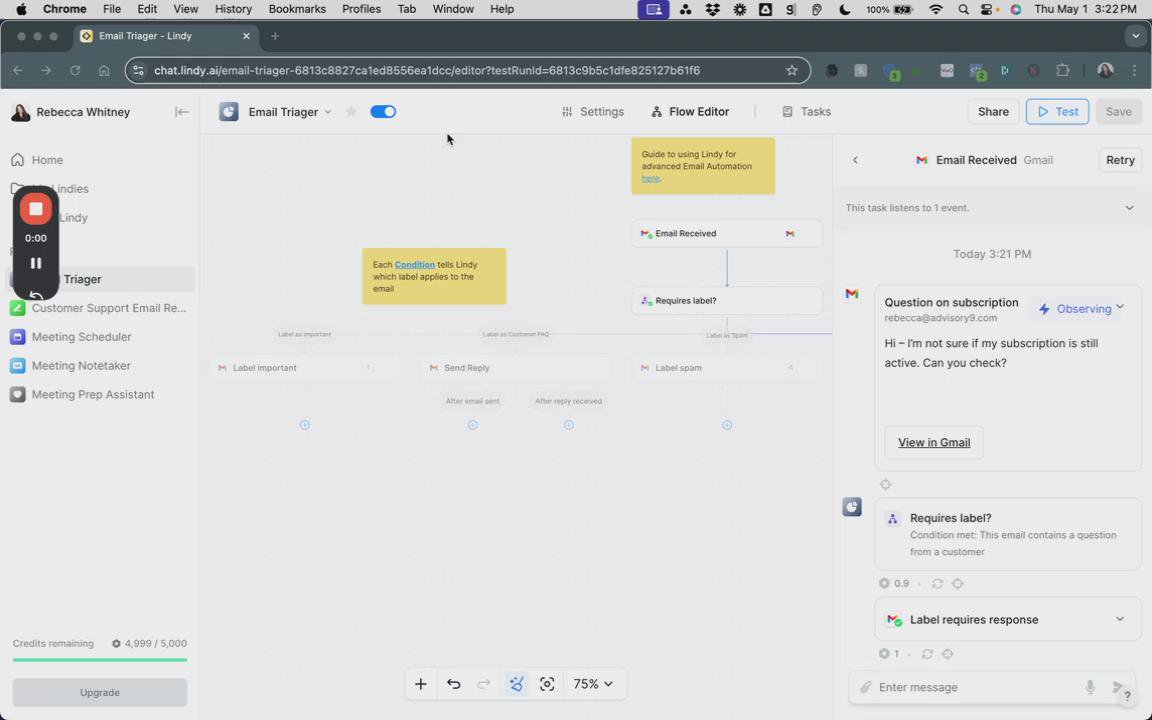Open the Chrome extensions puzzle icon
The image size is (1152, 720).
click(1062, 71)
